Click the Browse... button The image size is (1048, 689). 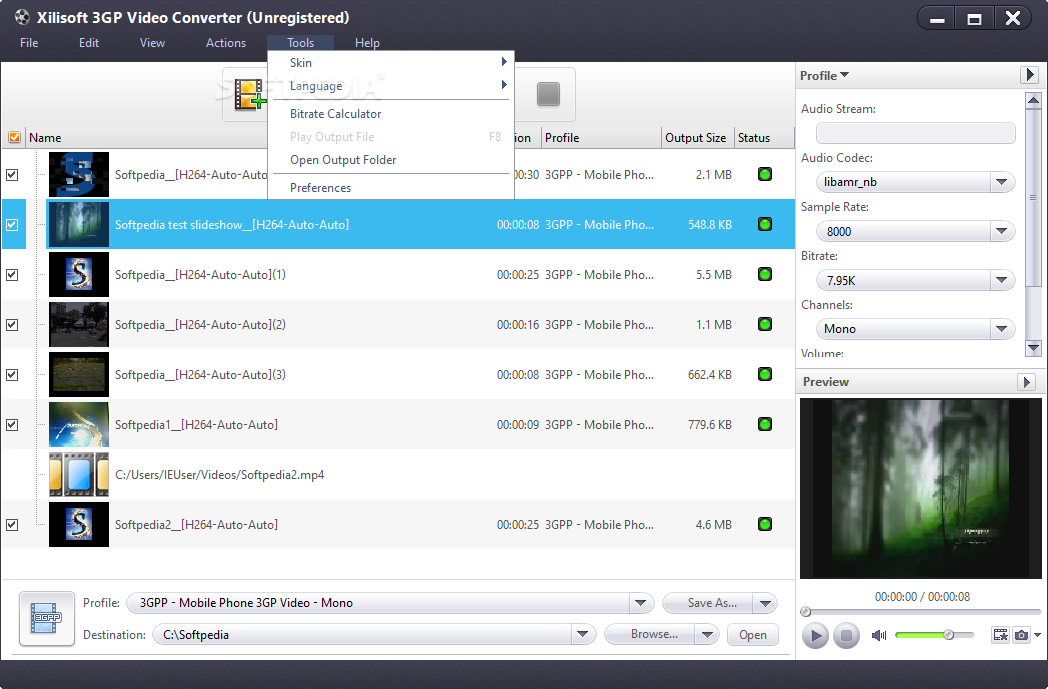point(650,634)
